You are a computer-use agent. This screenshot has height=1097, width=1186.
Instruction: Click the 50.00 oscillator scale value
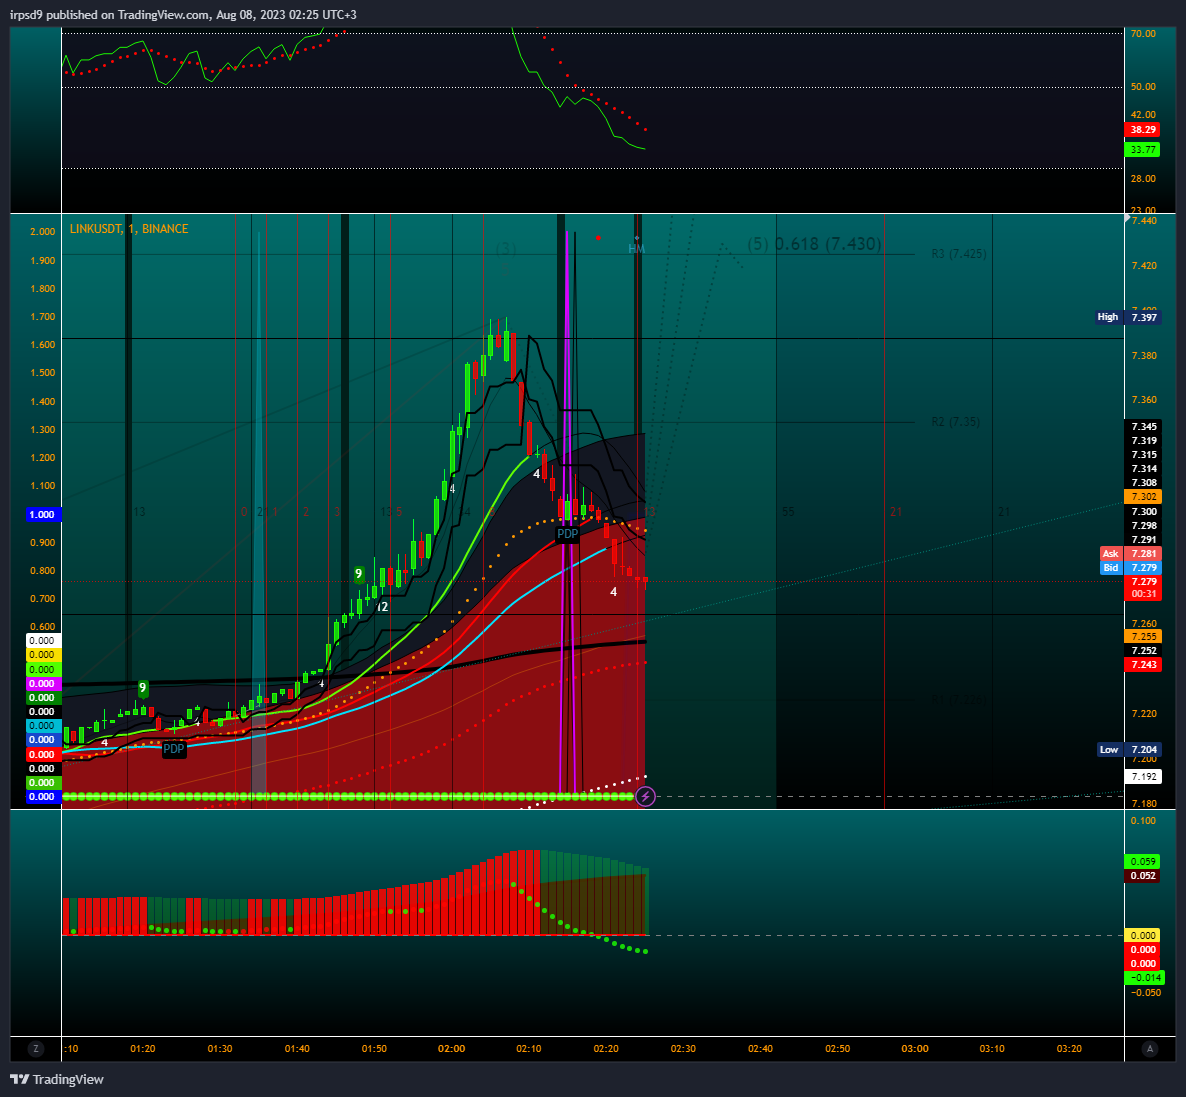[x=1143, y=87]
